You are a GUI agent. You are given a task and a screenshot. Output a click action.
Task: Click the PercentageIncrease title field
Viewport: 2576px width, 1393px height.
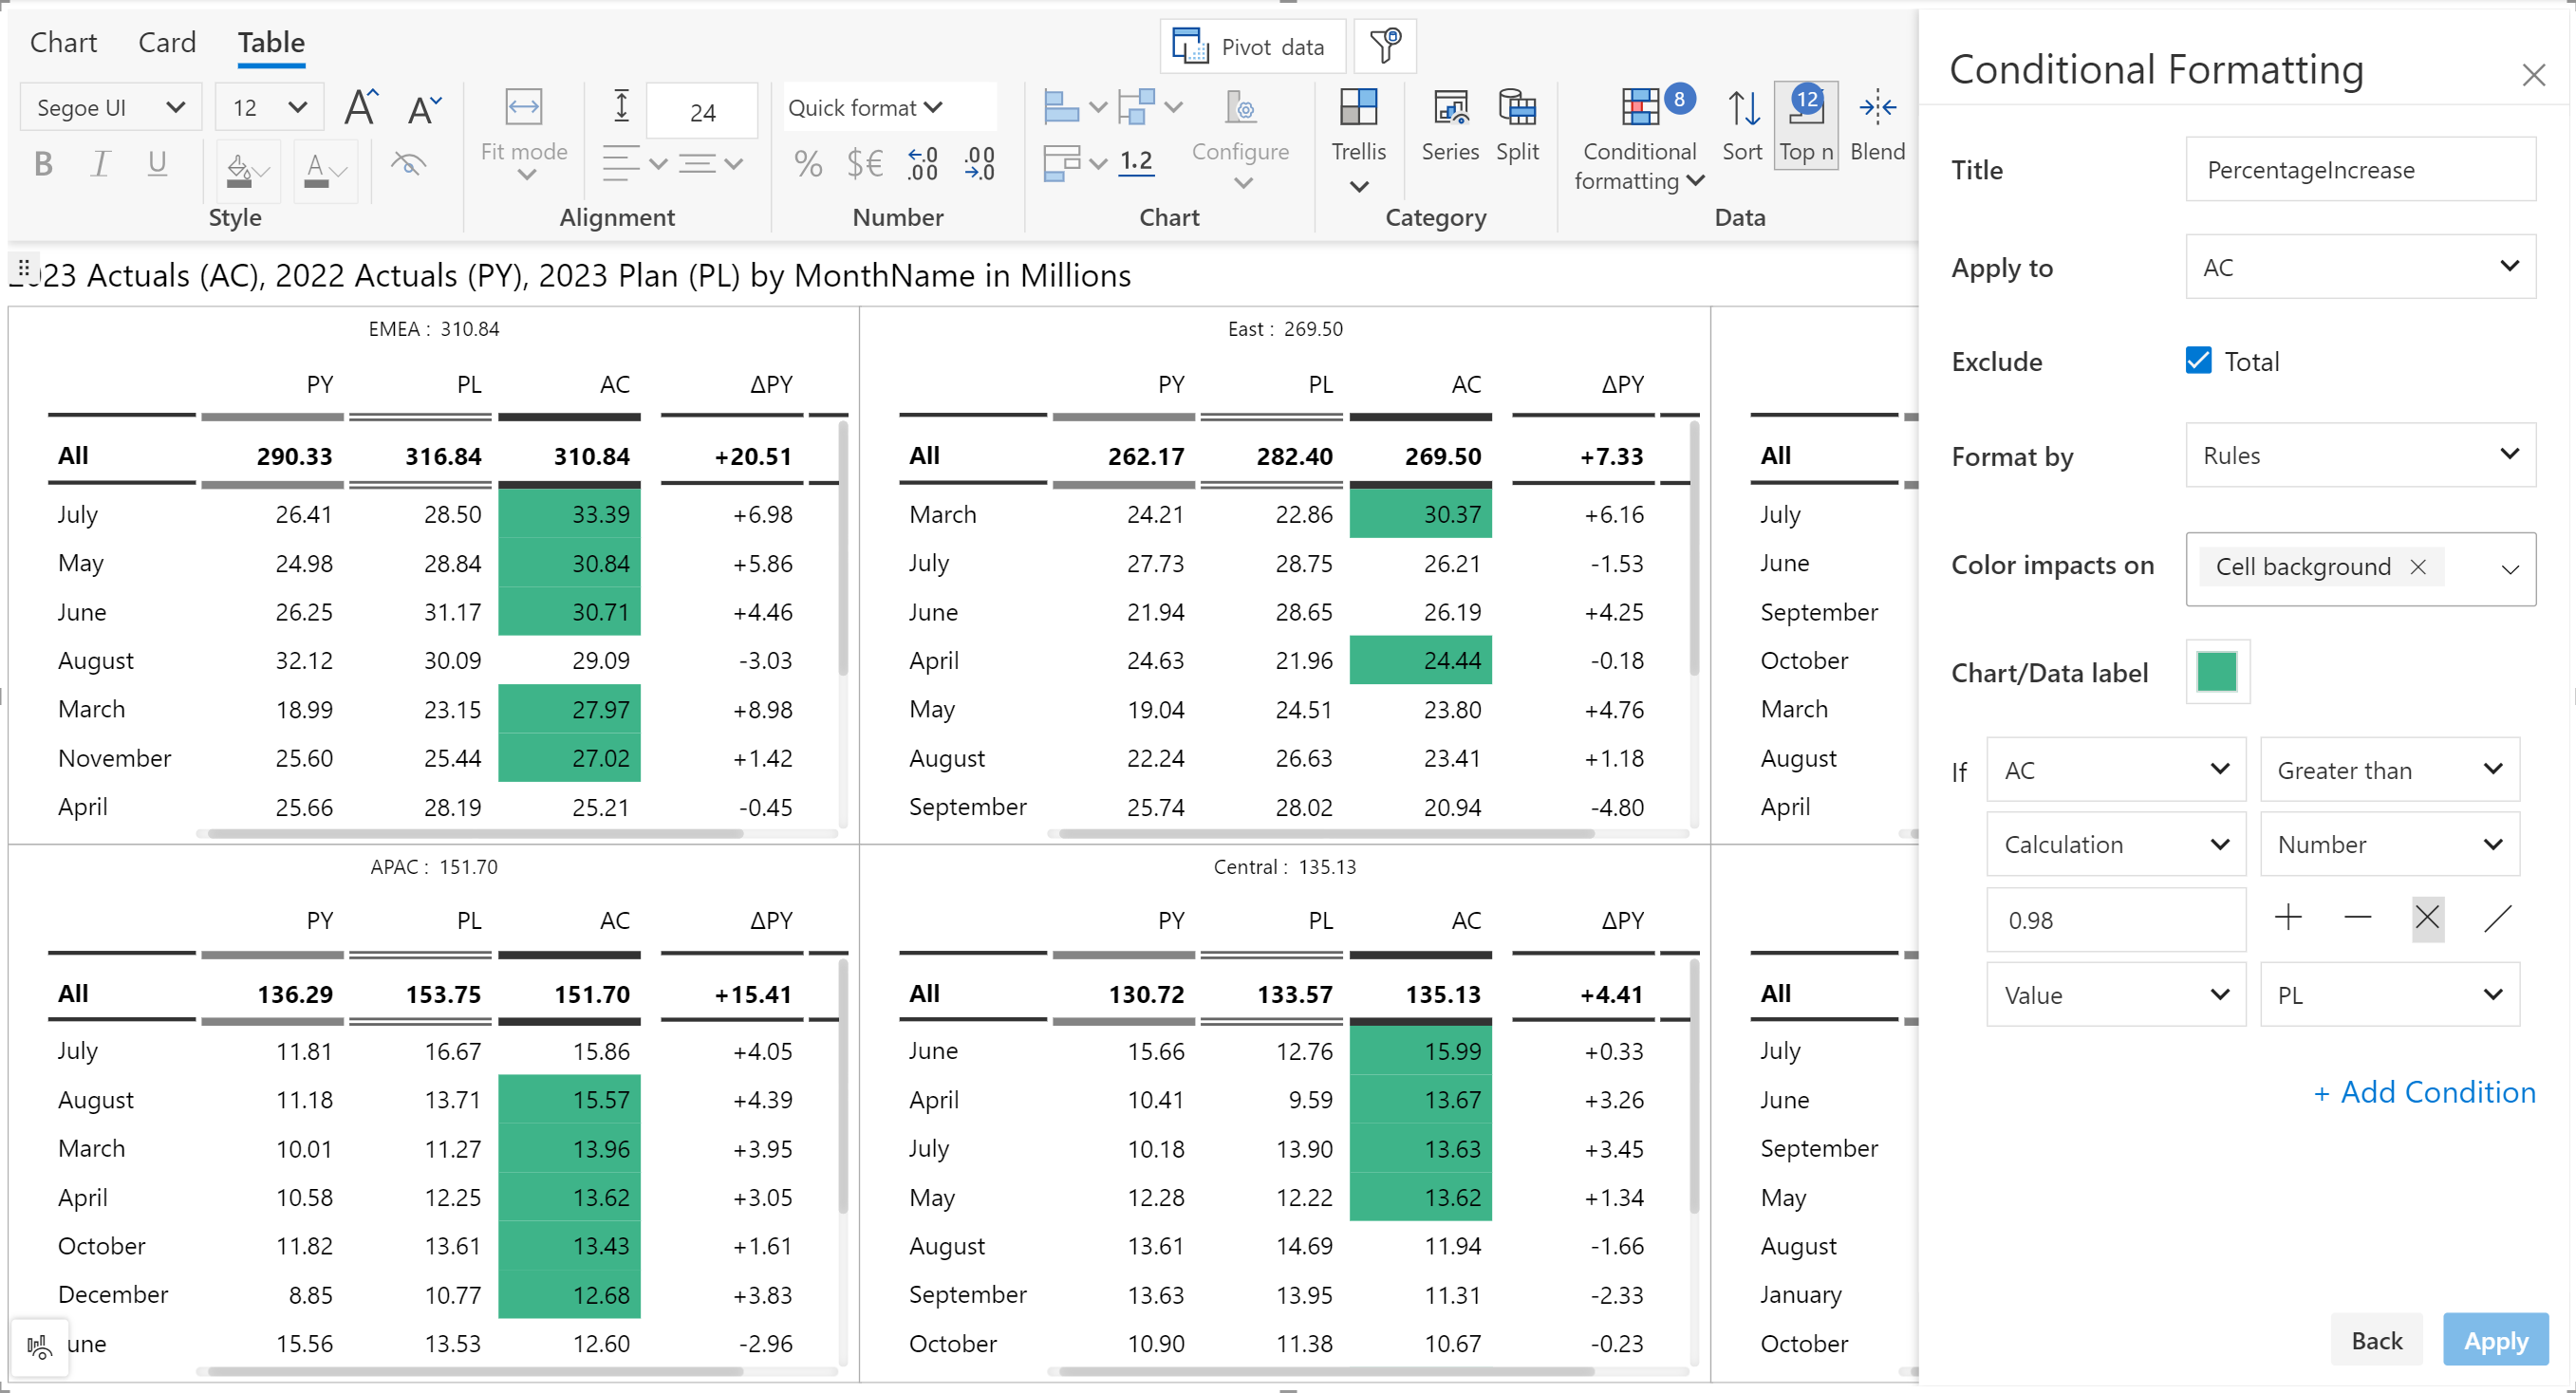(x=2360, y=170)
